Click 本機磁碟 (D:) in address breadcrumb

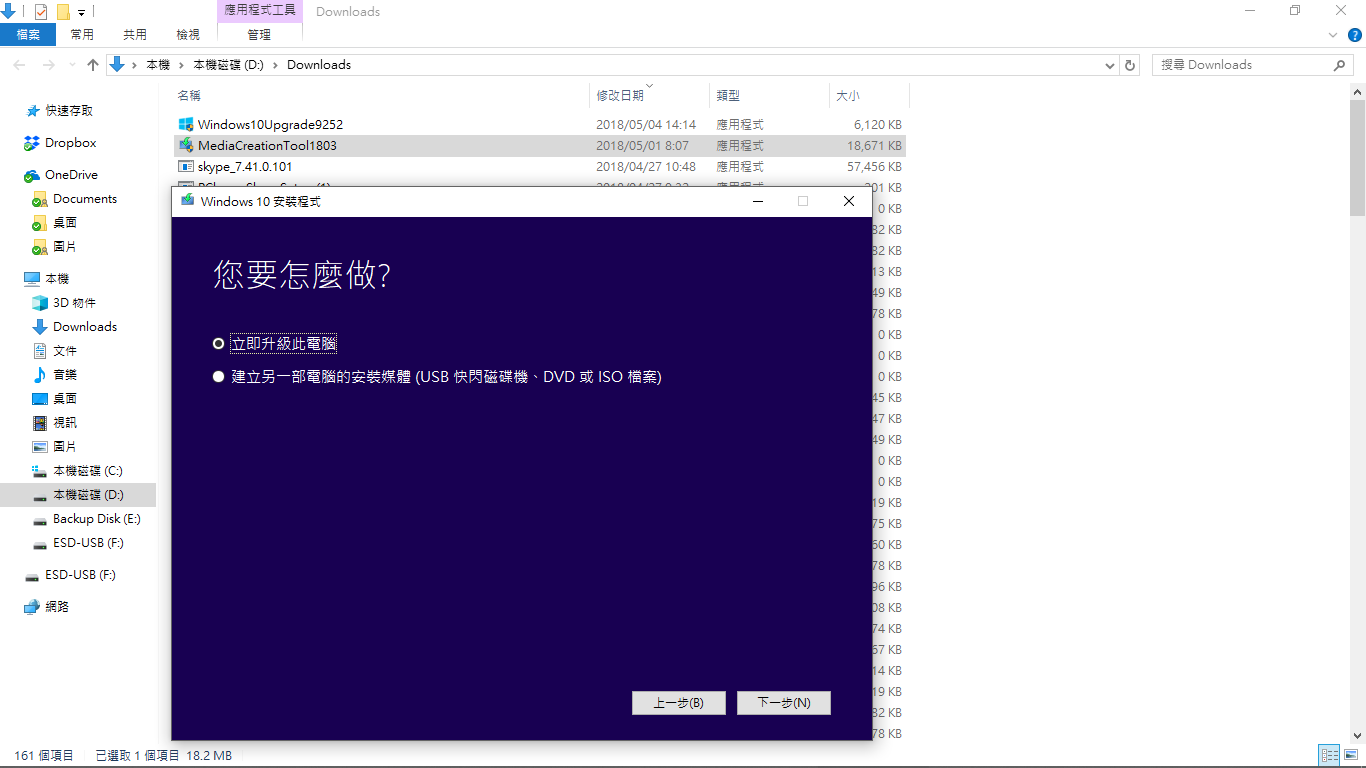(x=228, y=65)
